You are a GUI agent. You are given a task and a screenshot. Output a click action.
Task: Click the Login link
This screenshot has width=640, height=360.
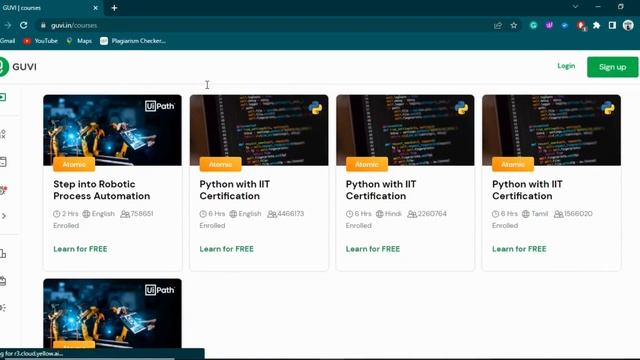pyautogui.click(x=566, y=66)
